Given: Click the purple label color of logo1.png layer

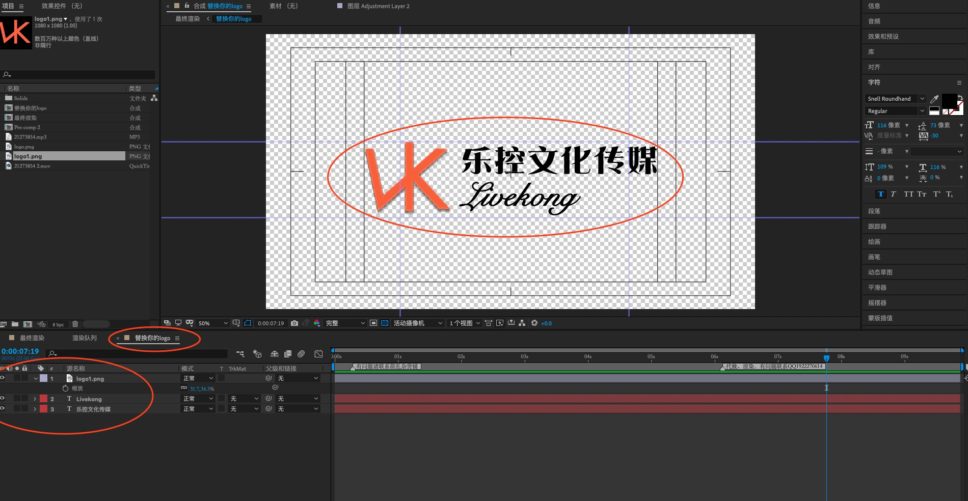Looking at the screenshot, I should tap(43, 378).
